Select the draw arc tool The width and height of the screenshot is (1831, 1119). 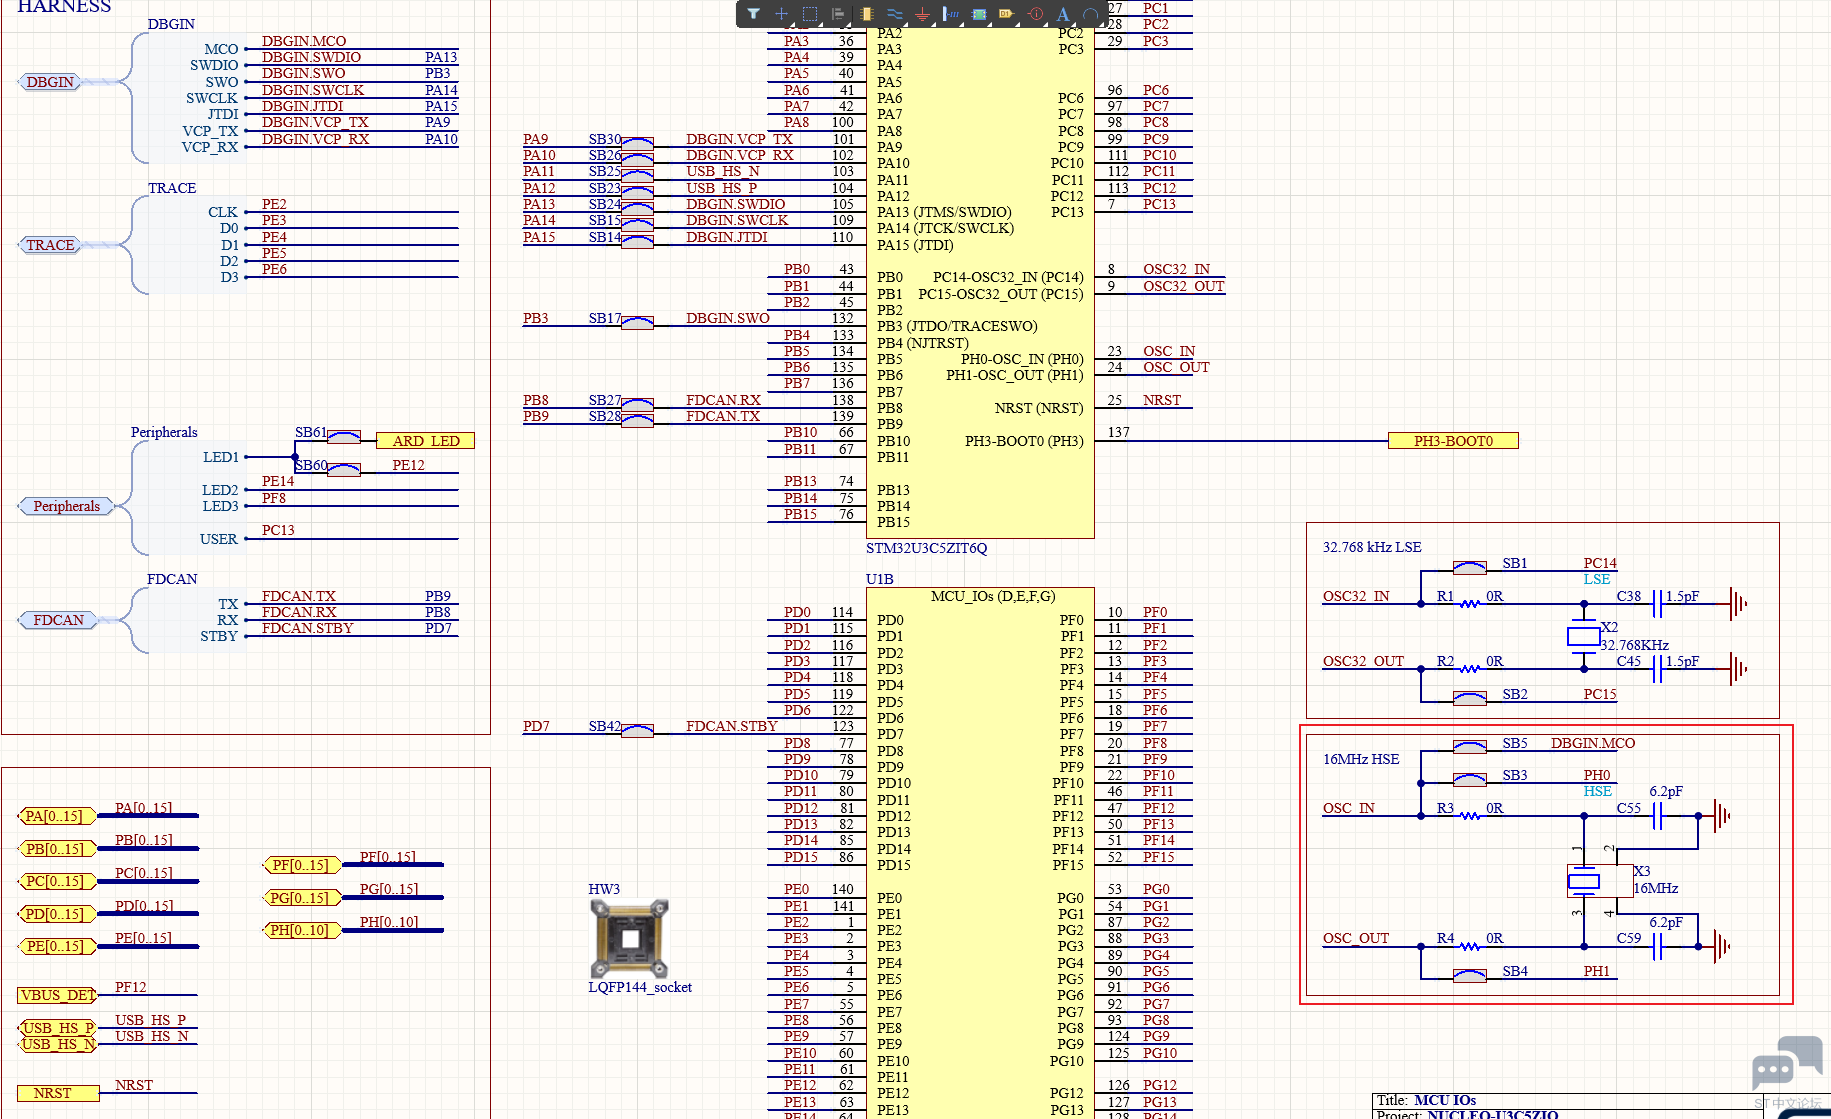click(1090, 14)
